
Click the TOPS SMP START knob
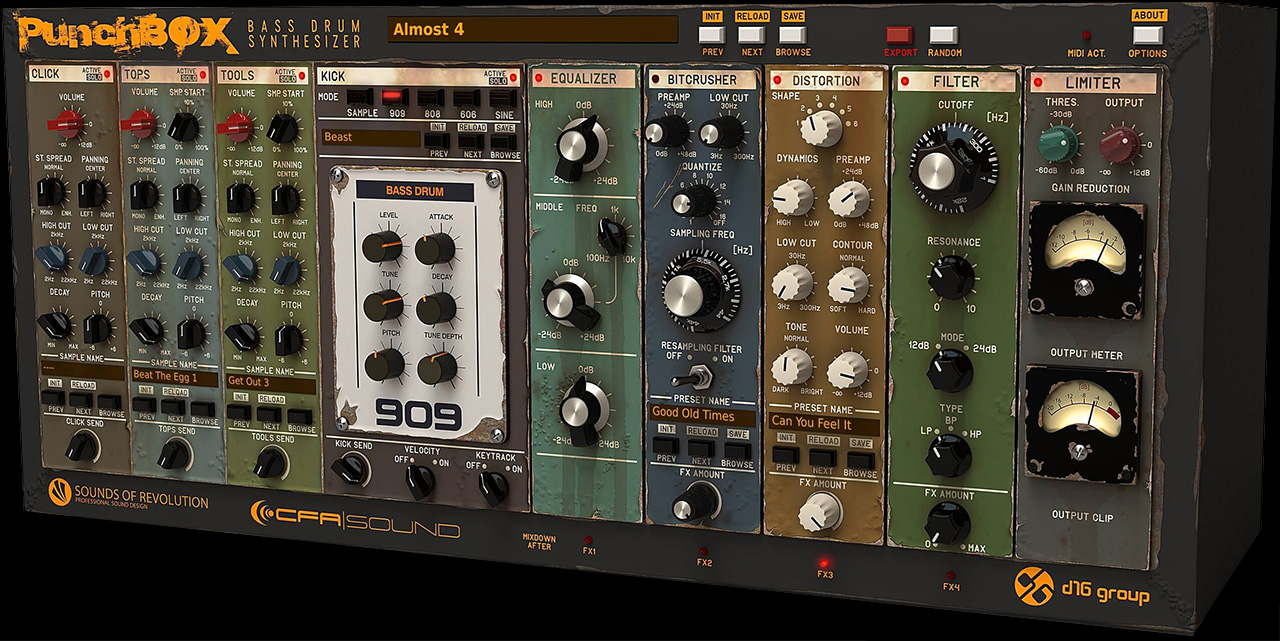pos(184,126)
